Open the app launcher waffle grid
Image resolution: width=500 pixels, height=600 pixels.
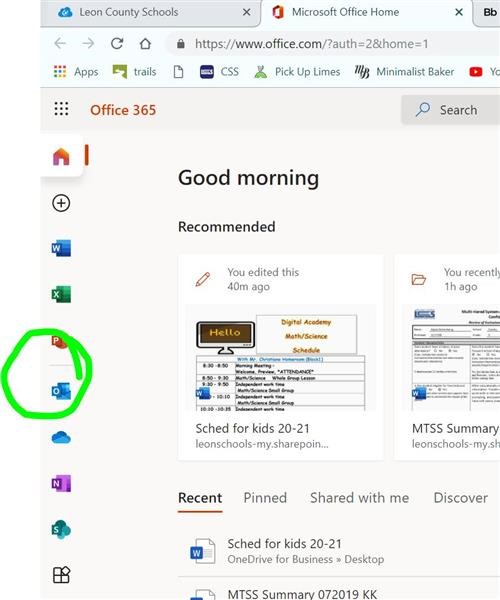(61, 109)
